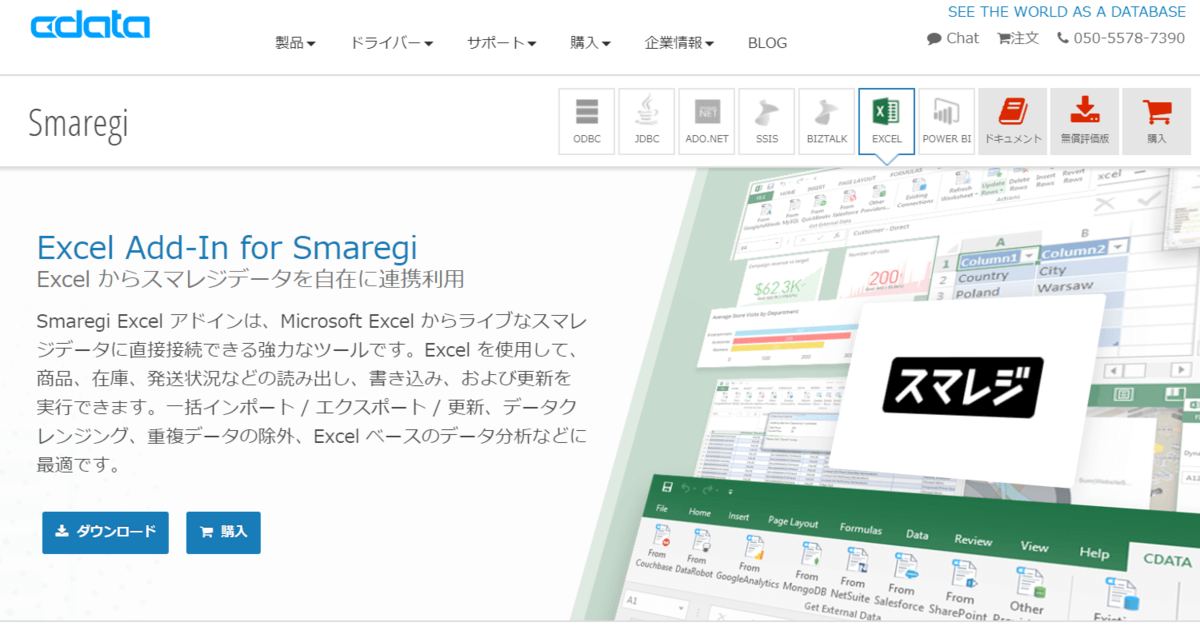
Task: Open the Chat link in header
Action: coord(953,38)
